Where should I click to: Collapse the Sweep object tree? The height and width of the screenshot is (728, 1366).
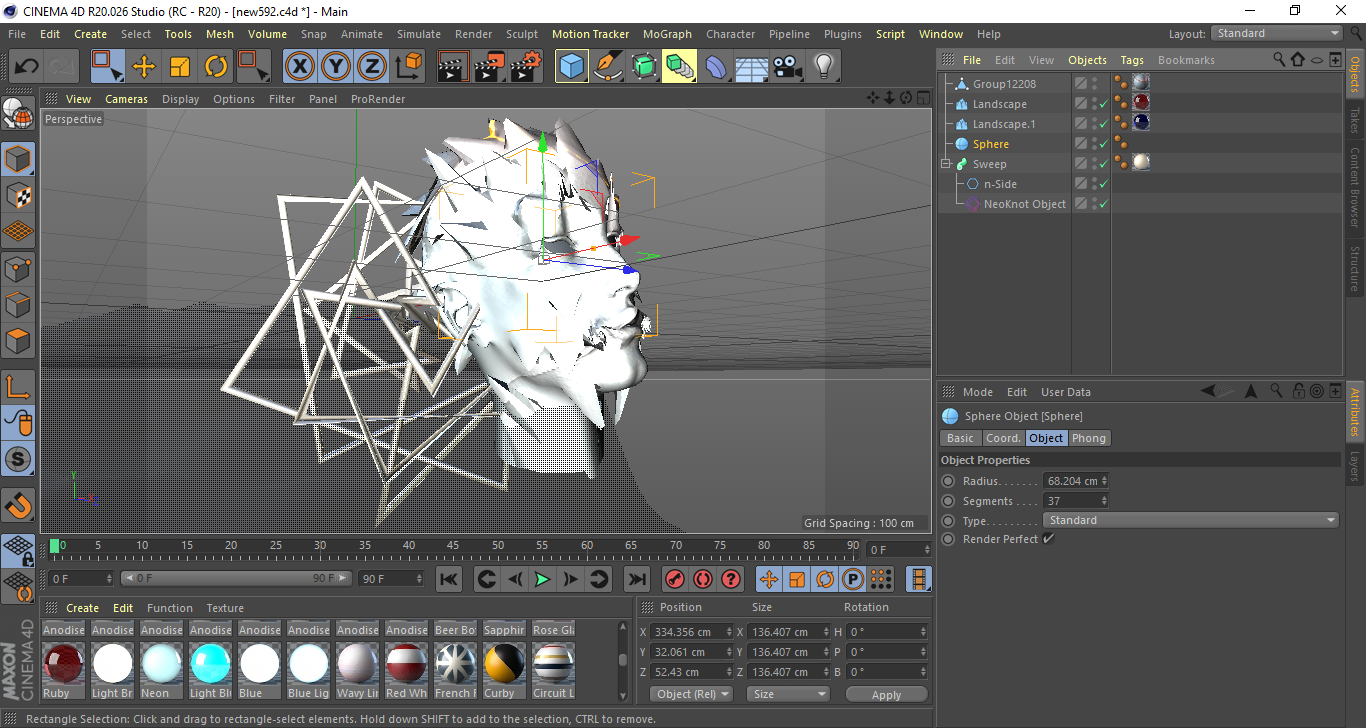(x=945, y=164)
